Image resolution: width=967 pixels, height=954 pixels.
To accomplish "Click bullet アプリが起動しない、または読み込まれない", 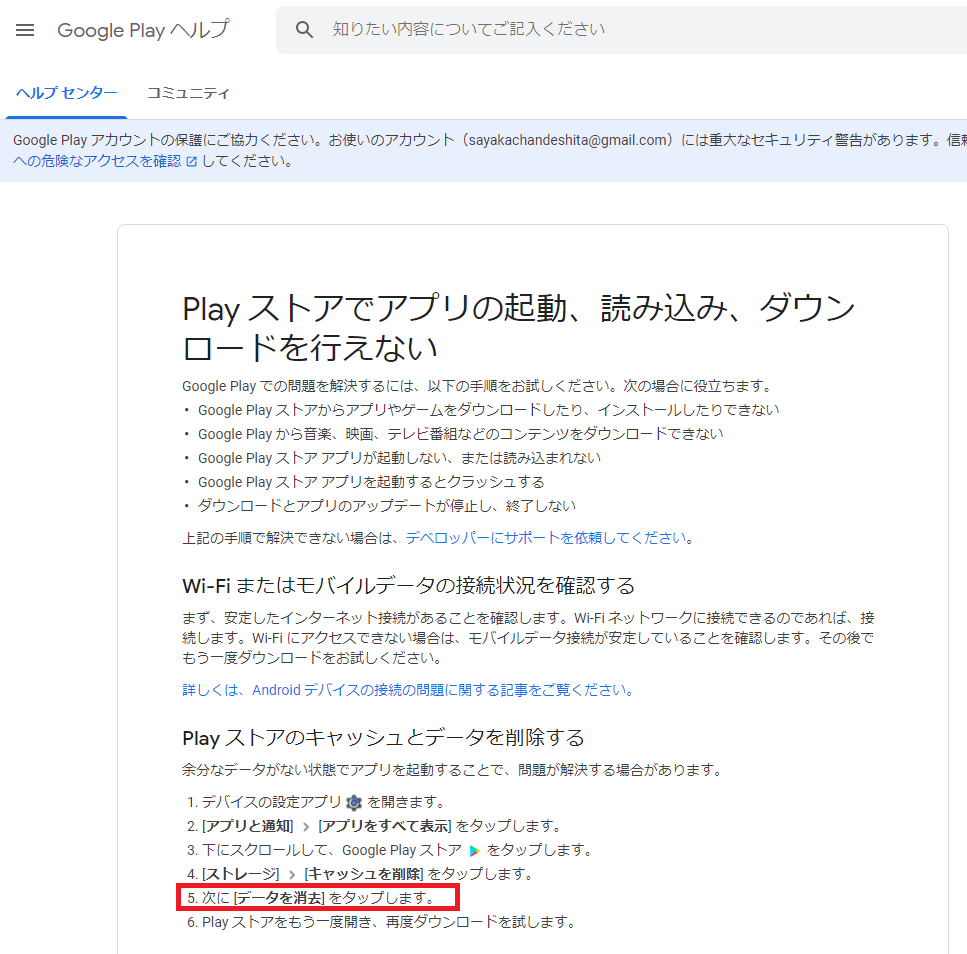I will (x=399, y=458).
